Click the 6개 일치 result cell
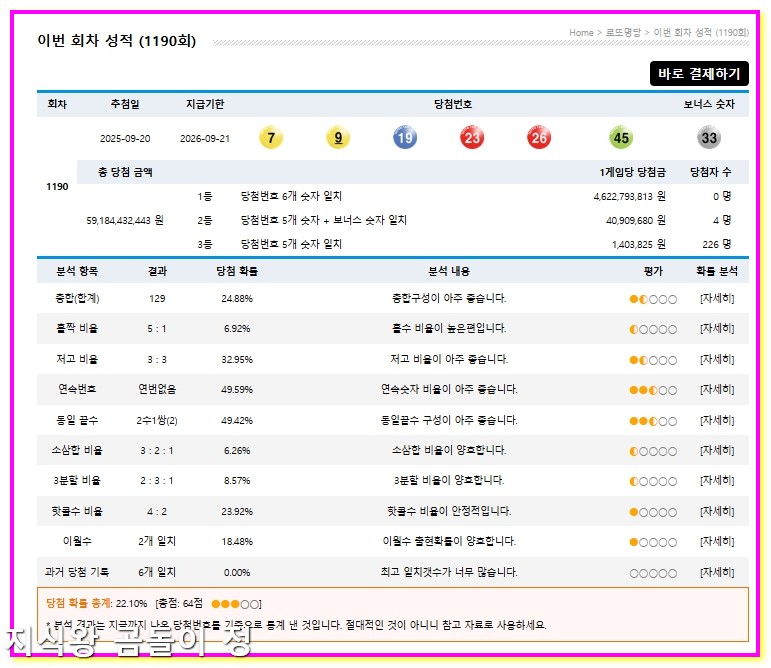The height and width of the screenshot is (668, 771). pos(157,572)
